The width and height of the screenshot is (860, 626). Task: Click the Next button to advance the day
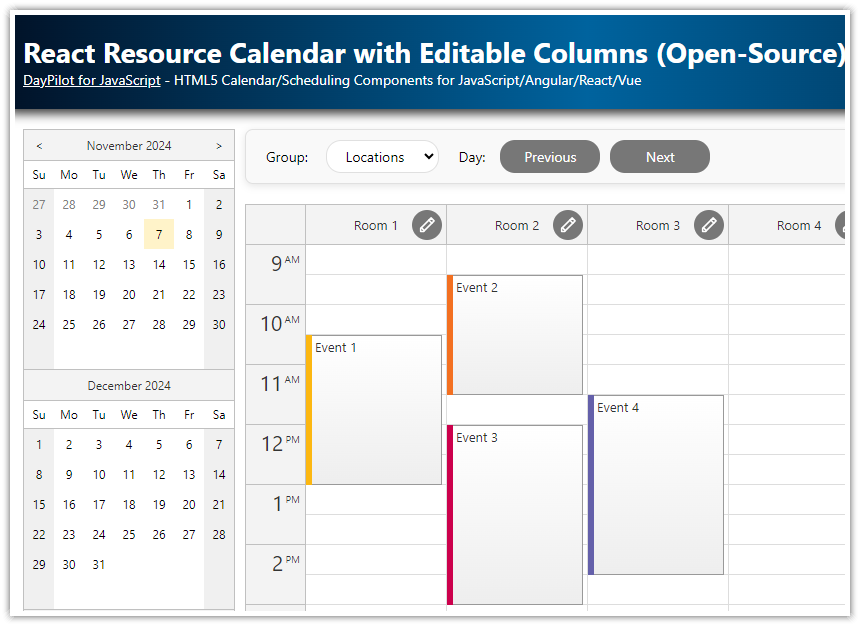[x=659, y=156]
